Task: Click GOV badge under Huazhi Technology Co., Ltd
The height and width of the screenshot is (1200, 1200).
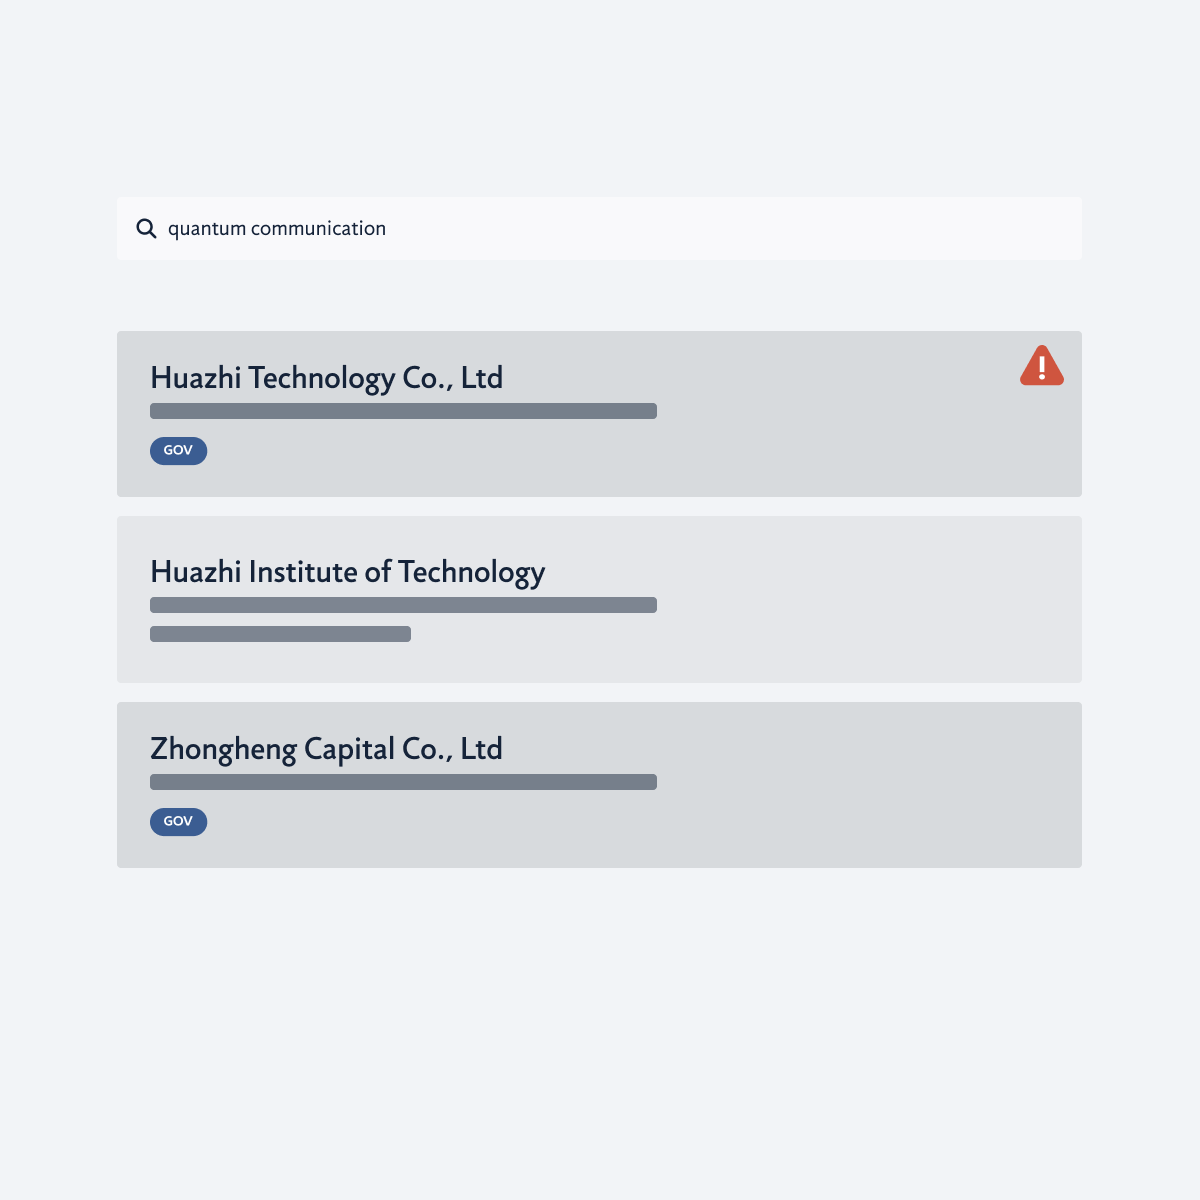Action: click(x=178, y=451)
